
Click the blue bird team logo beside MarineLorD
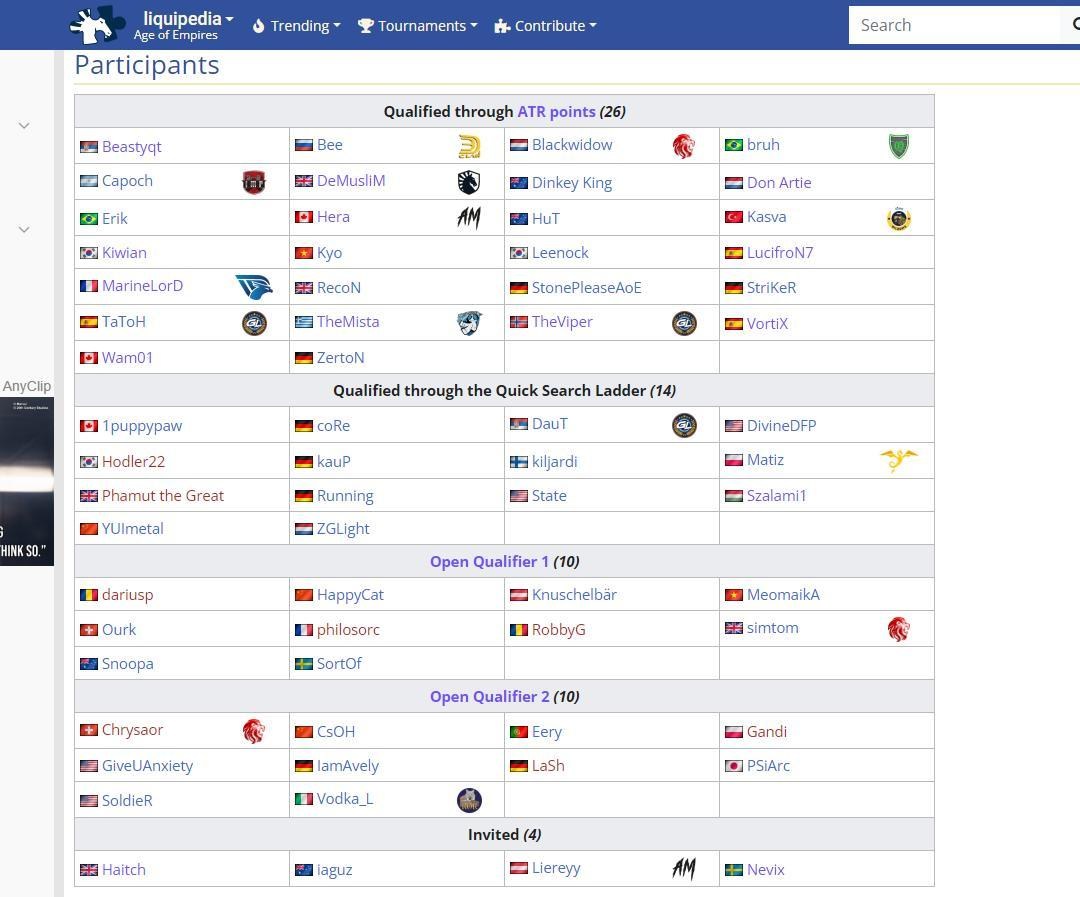254,287
